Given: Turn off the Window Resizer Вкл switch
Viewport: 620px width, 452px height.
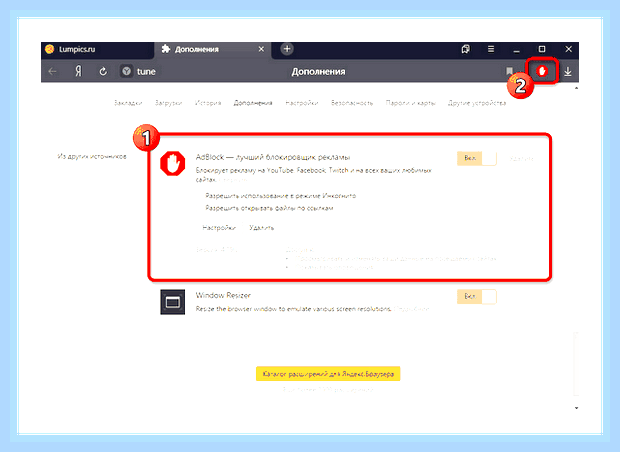Looking at the screenshot, I should [476, 297].
